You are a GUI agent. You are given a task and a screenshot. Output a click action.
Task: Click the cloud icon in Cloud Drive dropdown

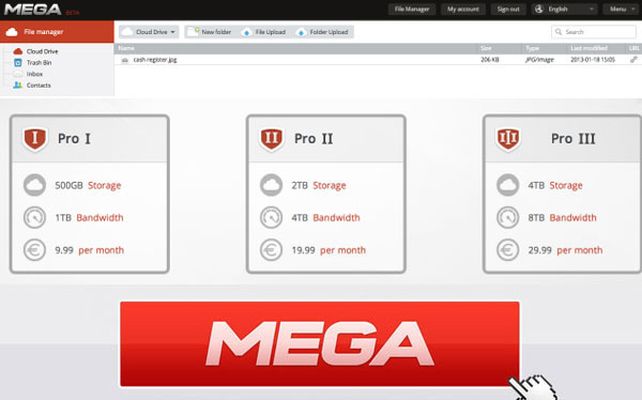coord(128,32)
